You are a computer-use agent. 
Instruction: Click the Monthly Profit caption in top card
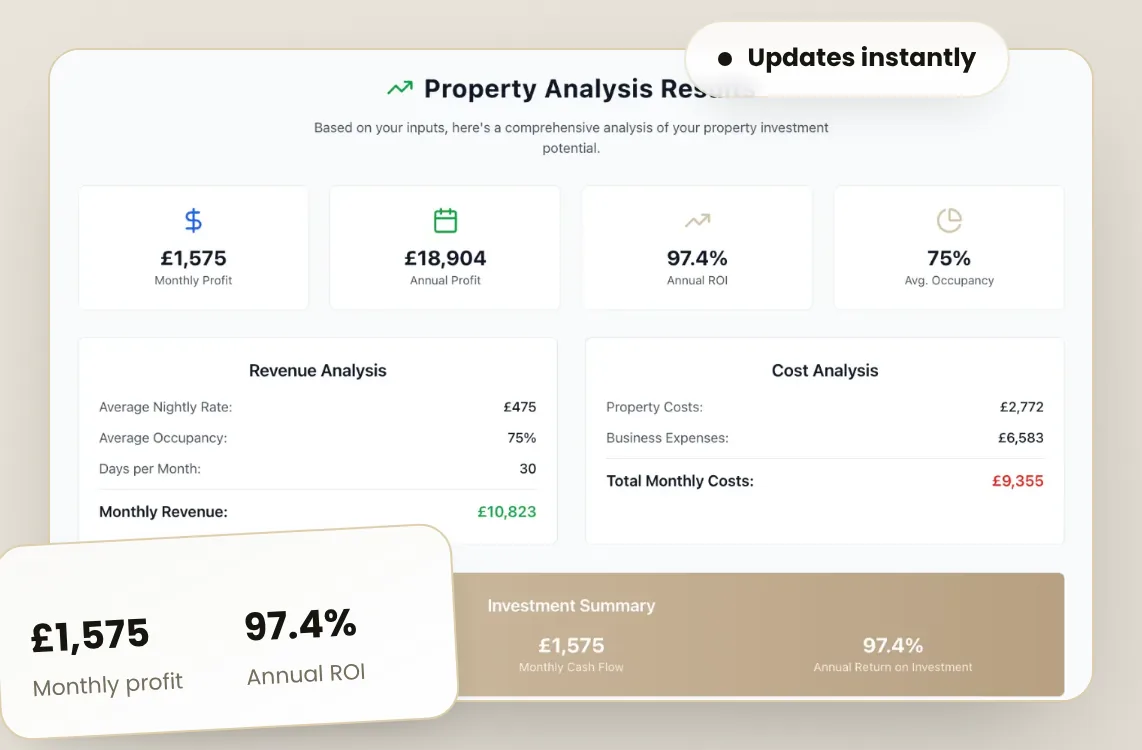(193, 280)
